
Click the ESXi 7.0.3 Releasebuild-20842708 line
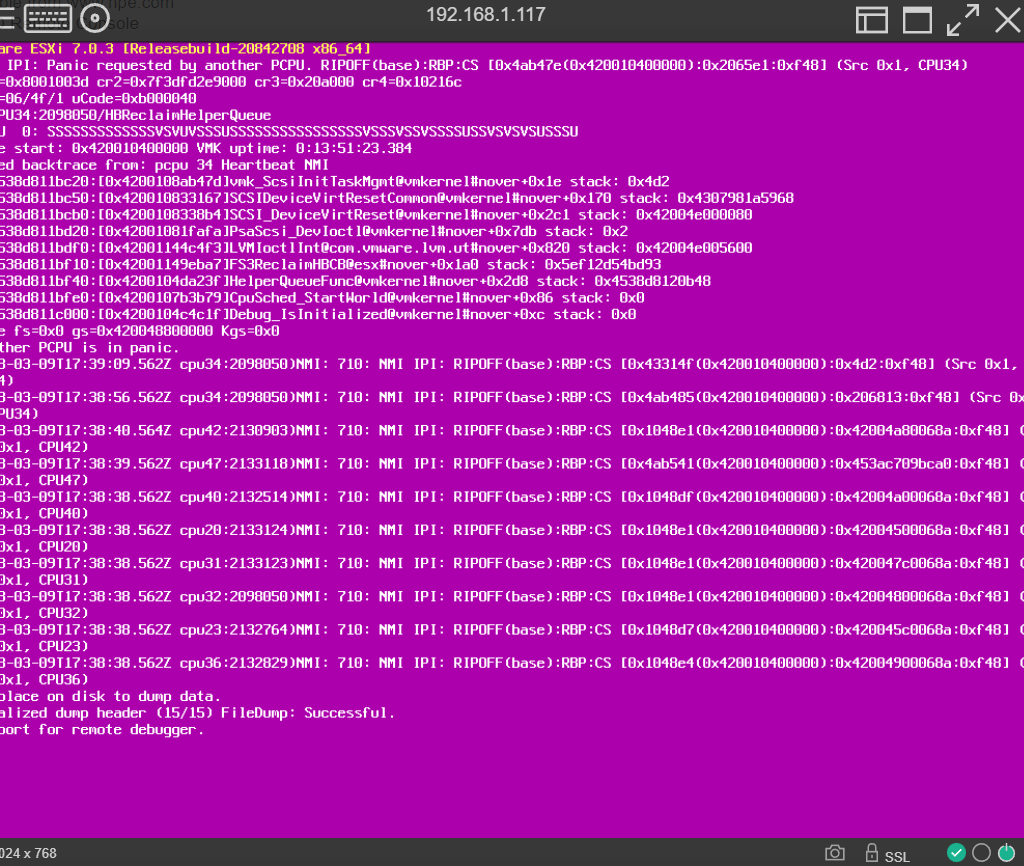185,48
